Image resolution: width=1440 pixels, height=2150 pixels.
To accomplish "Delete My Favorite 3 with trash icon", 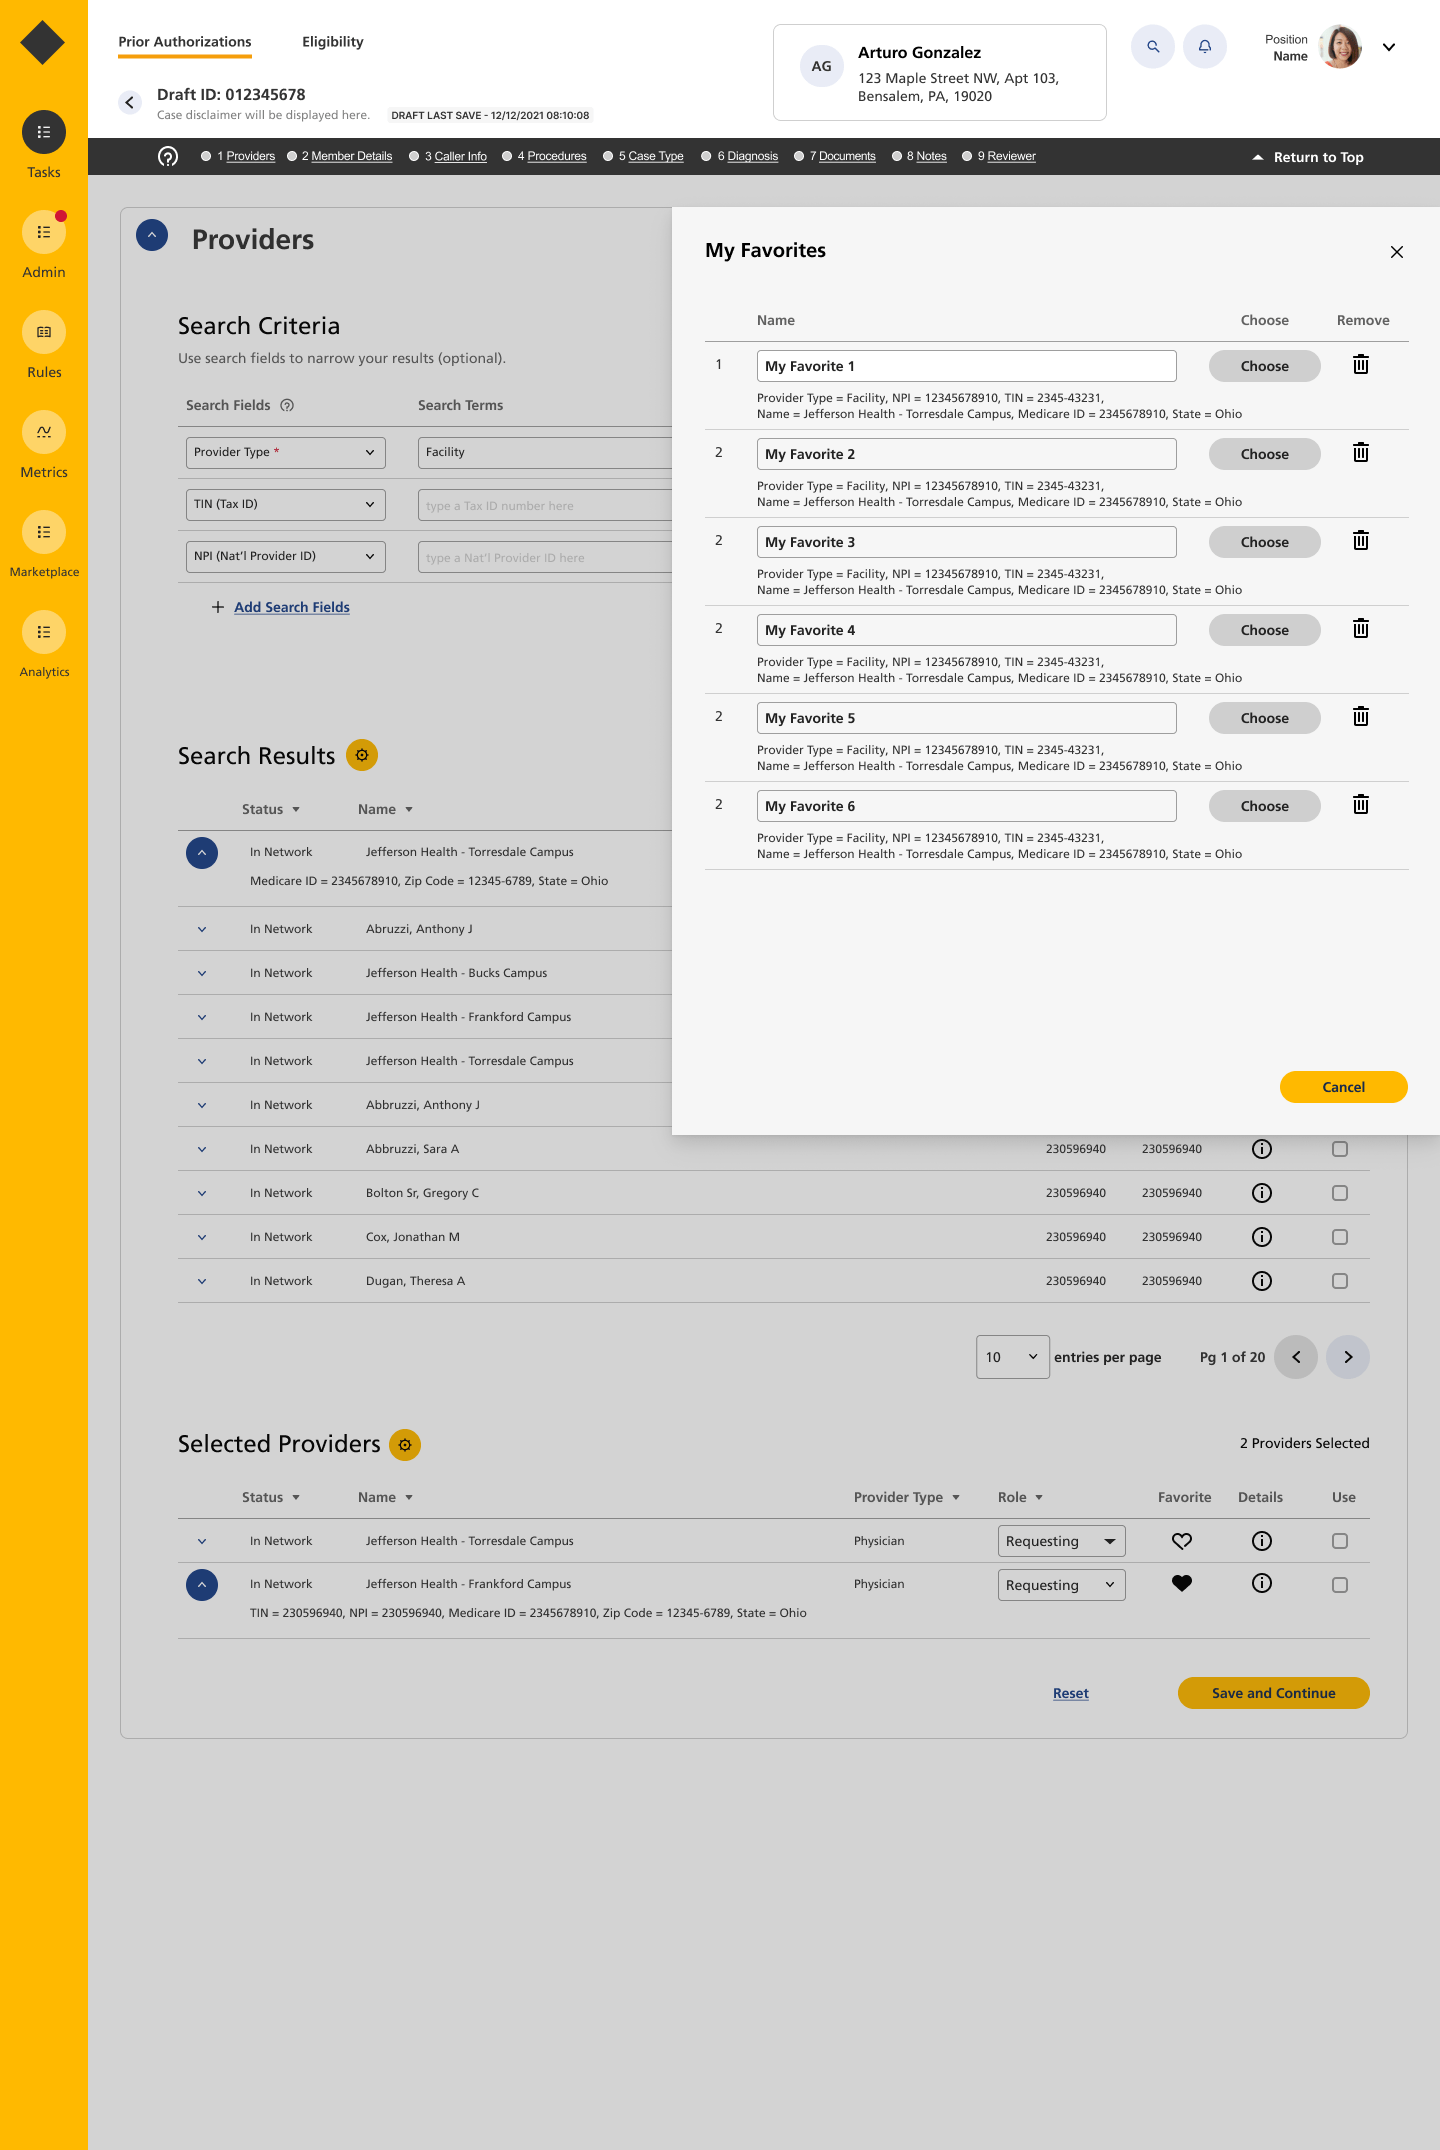I will pyautogui.click(x=1361, y=541).
